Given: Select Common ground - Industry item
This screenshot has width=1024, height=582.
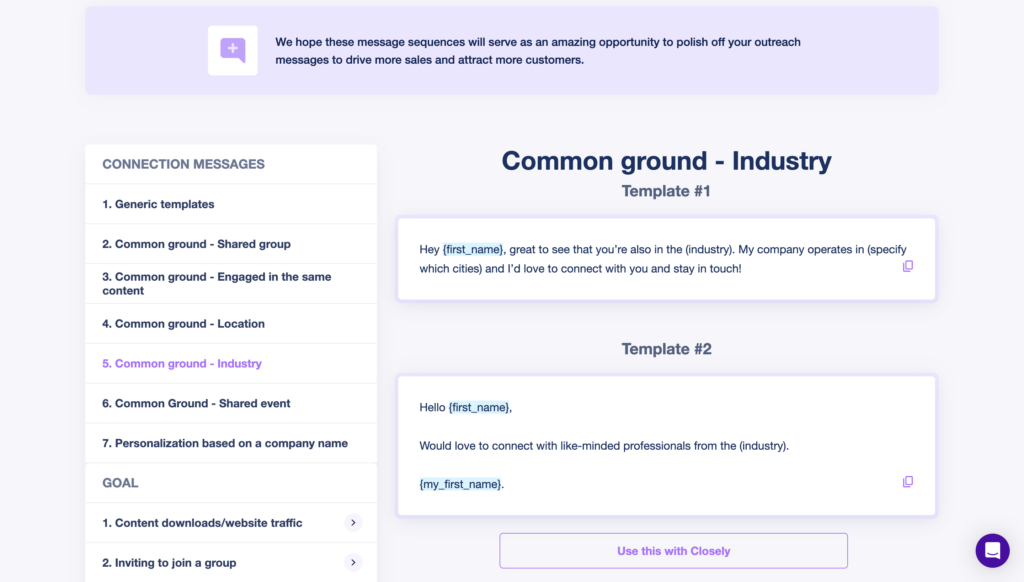Looking at the screenshot, I should tap(182, 364).
